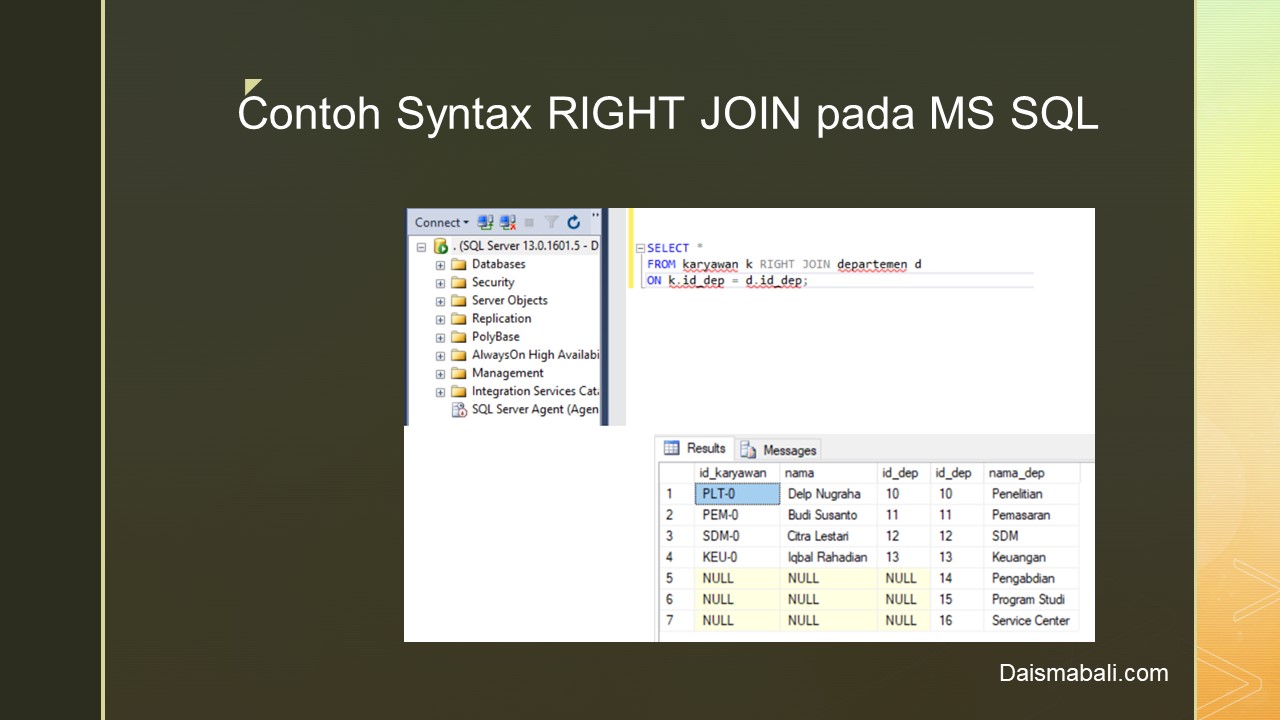
Task: Click the SQL Server Agent icon
Action: pos(459,410)
